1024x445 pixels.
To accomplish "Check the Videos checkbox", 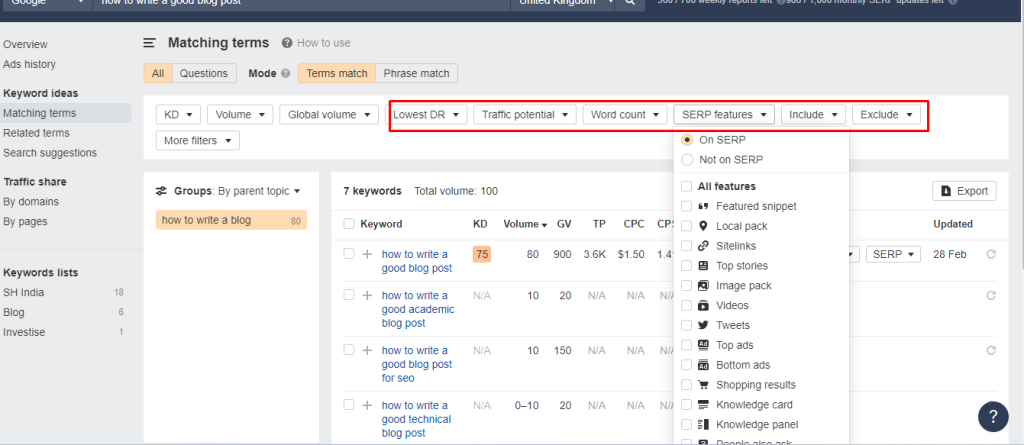I will (686, 306).
